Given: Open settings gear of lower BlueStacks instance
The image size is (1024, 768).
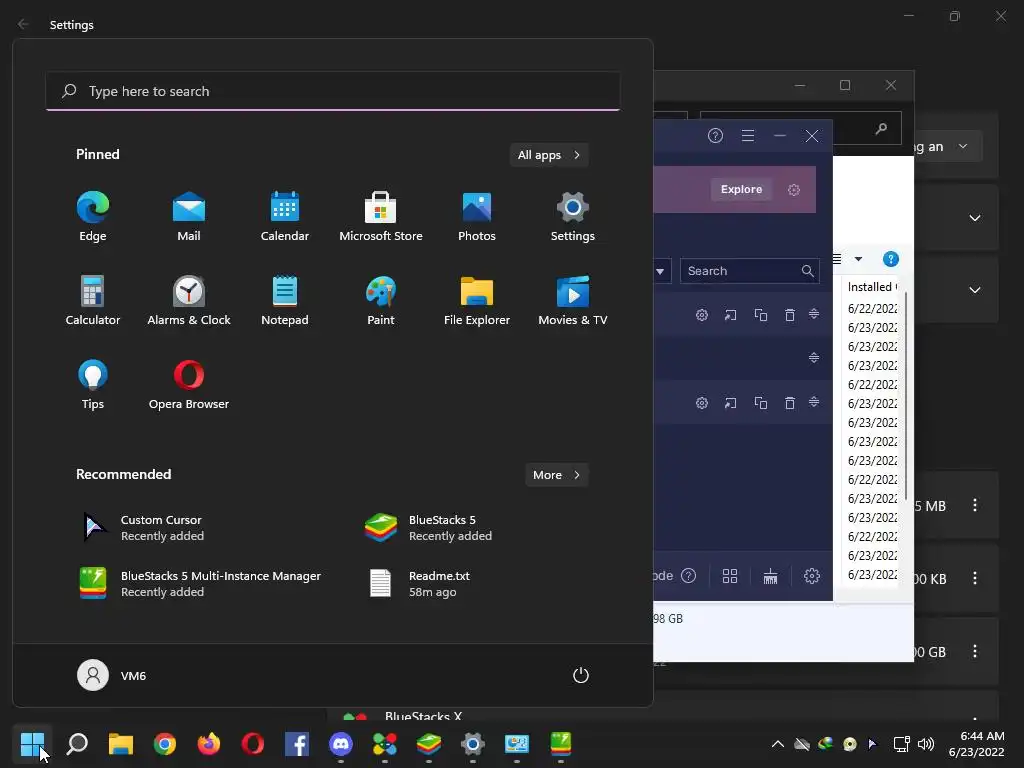Looking at the screenshot, I should click(702, 403).
